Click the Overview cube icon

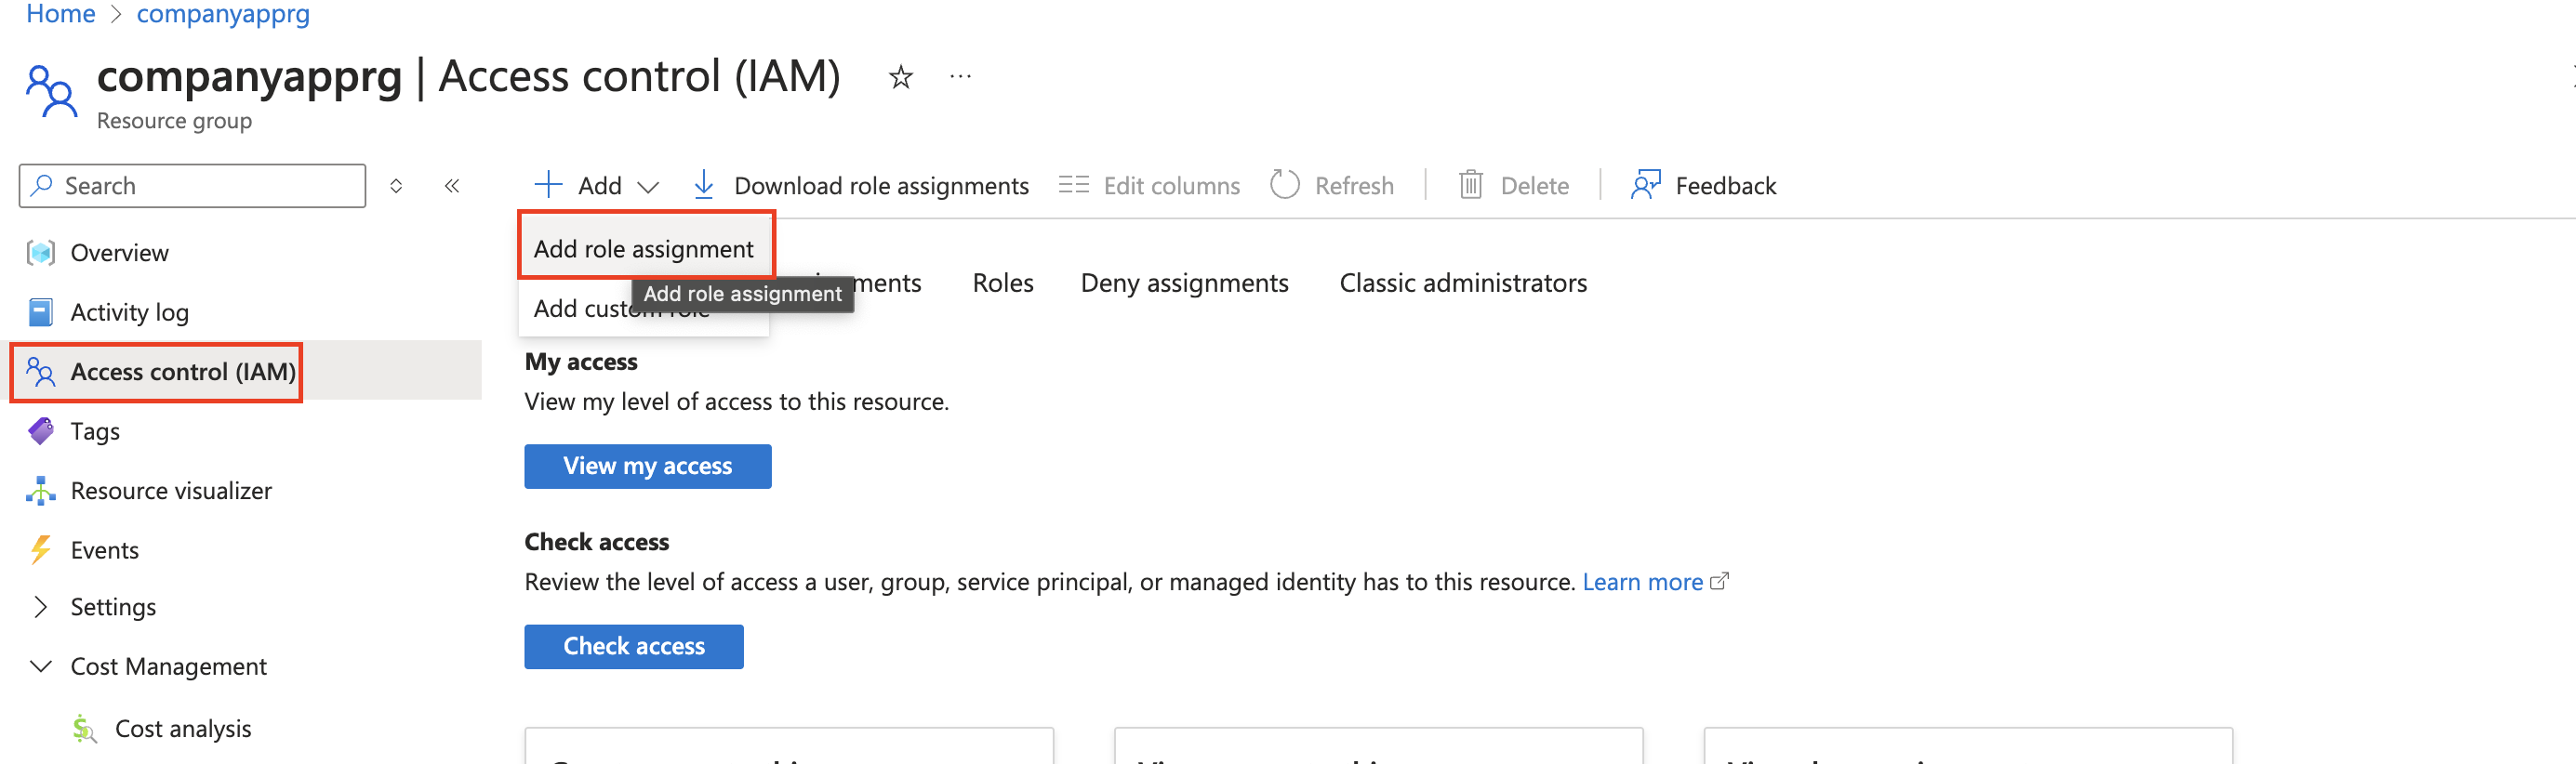pyautogui.click(x=41, y=253)
